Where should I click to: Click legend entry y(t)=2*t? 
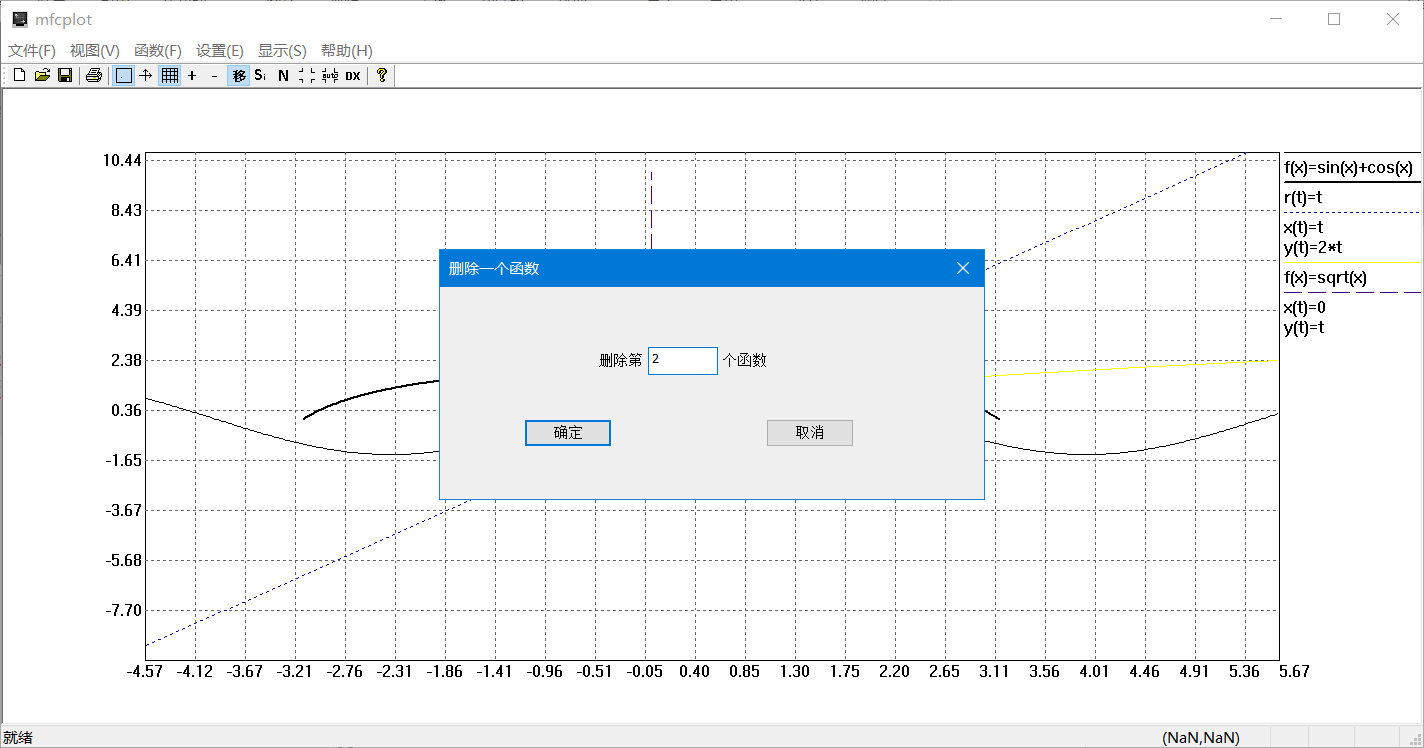(1313, 248)
